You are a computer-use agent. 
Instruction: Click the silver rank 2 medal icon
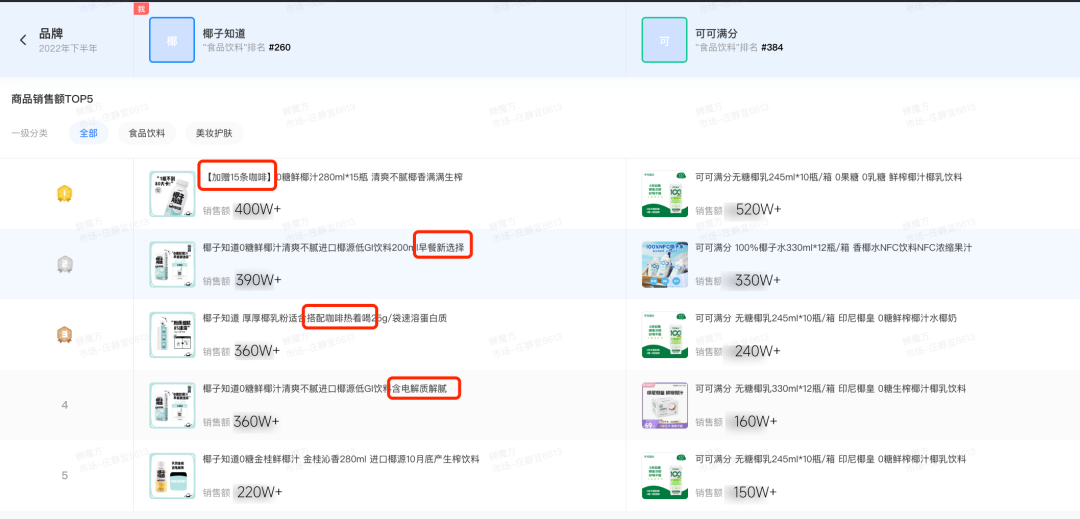(65, 265)
